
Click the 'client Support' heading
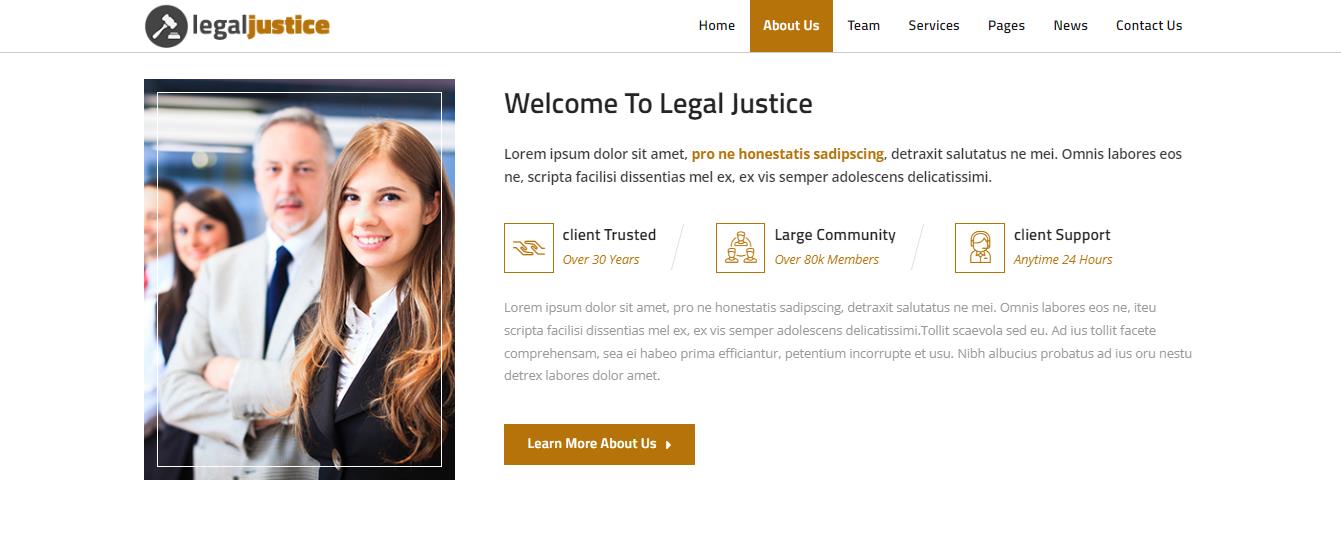pyautogui.click(x=1062, y=235)
